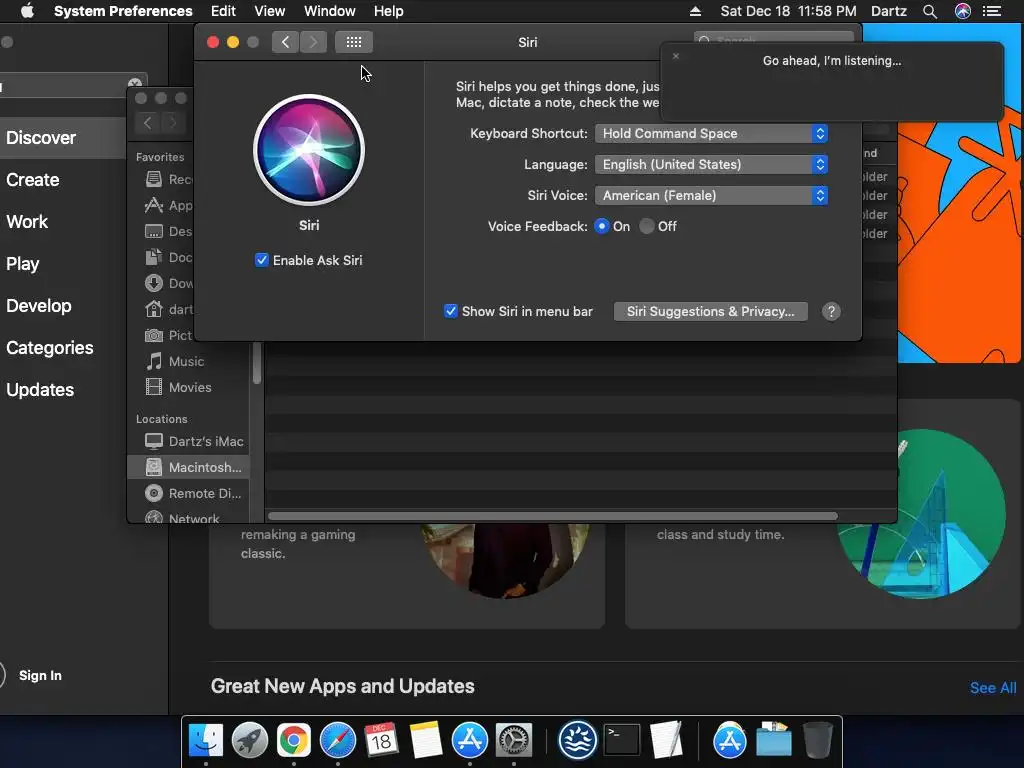Select Categories in App Store sidebar
This screenshot has height=768, width=1024.
pyautogui.click(x=50, y=347)
